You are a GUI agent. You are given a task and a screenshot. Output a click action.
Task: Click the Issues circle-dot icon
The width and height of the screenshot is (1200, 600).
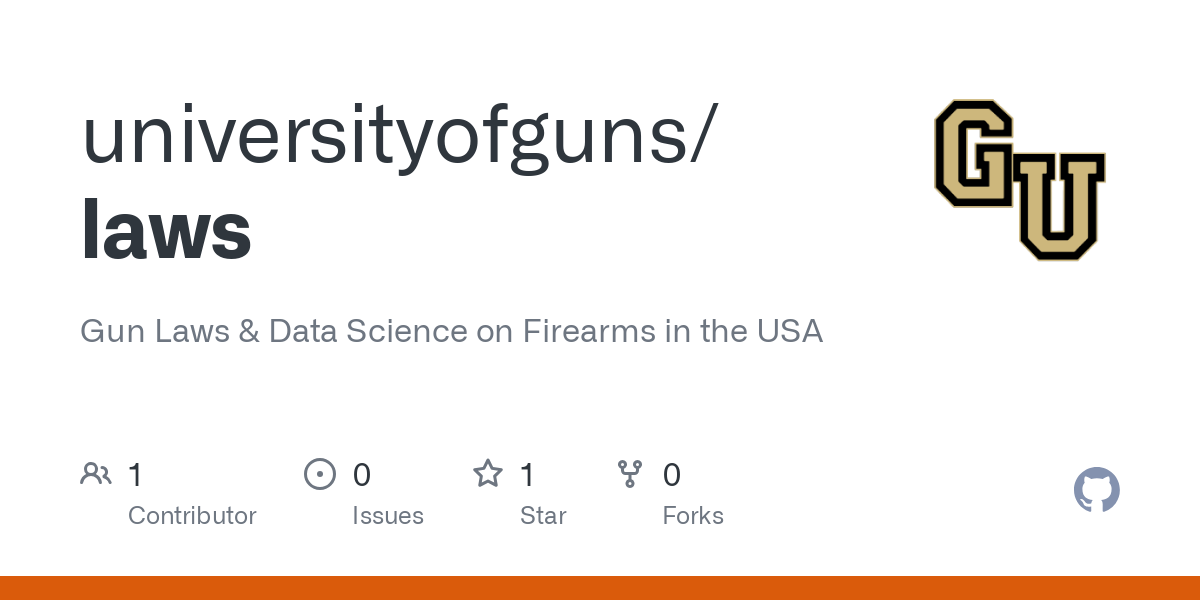pyautogui.click(x=320, y=474)
